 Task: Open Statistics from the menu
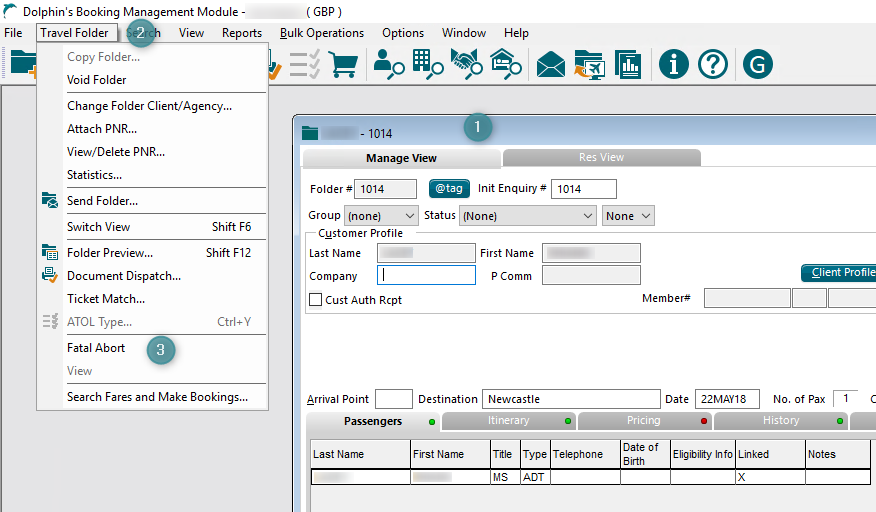(152, 175)
